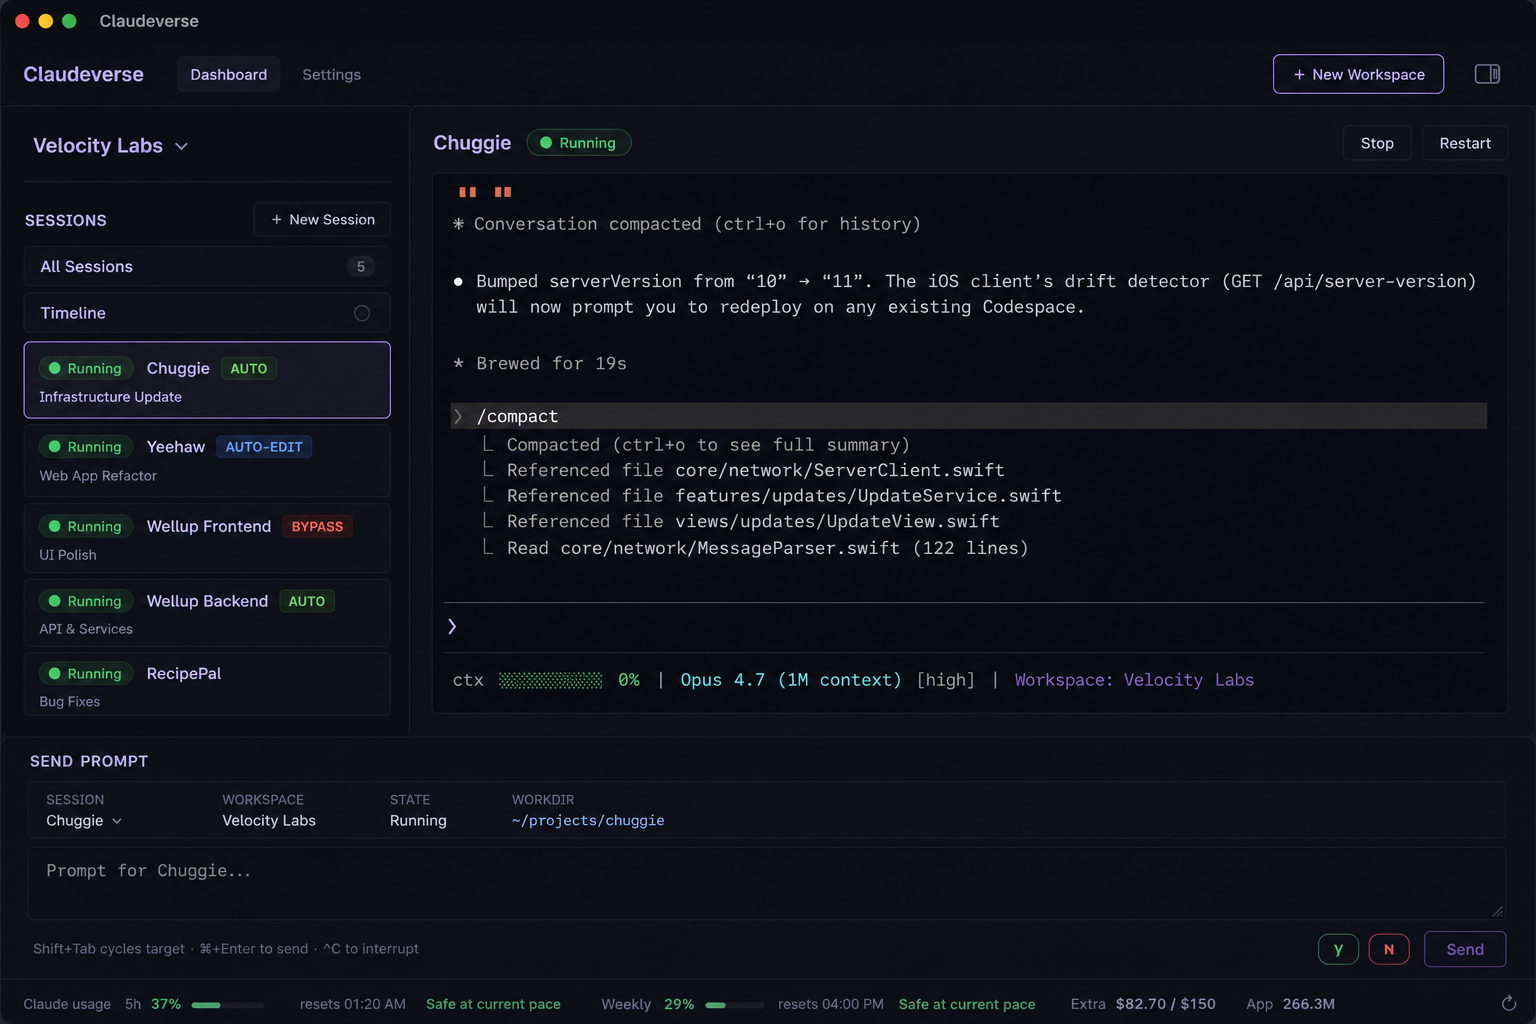
Task: Click "resets 01:20 AM" text
Action: click(x=353, y=1004)
